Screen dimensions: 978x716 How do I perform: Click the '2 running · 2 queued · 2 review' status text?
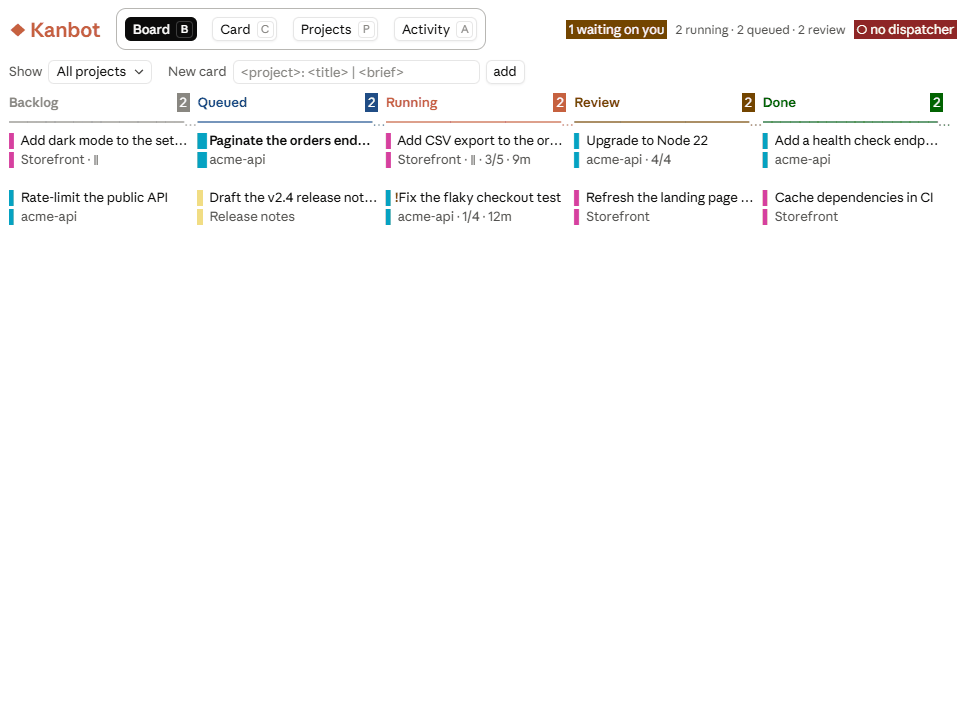click(760, 30)
